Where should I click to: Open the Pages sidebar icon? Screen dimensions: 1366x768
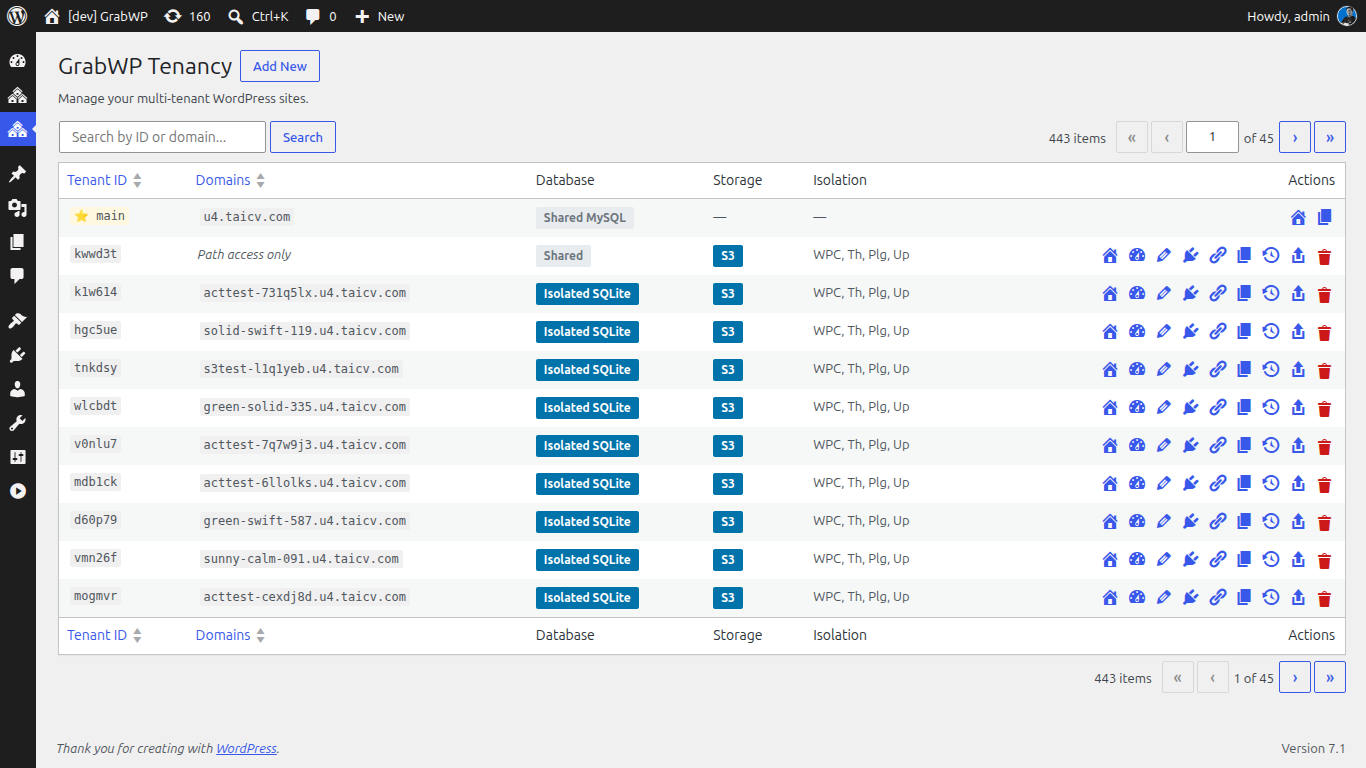point(17,242)
